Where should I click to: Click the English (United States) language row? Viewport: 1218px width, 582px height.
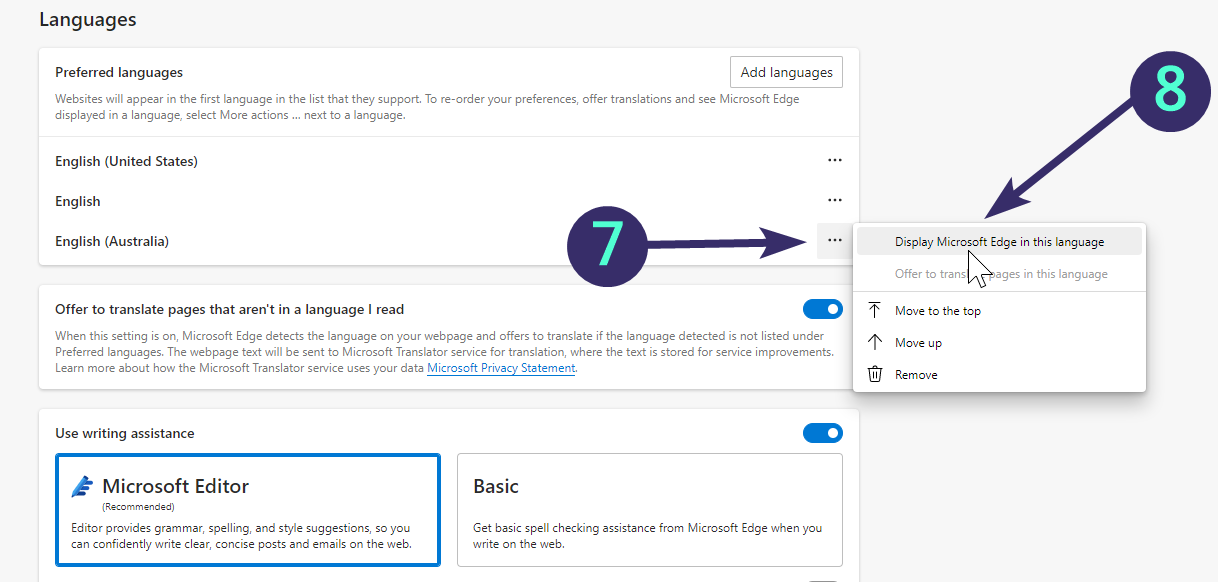pyautogui.click(x=127, y=161)
